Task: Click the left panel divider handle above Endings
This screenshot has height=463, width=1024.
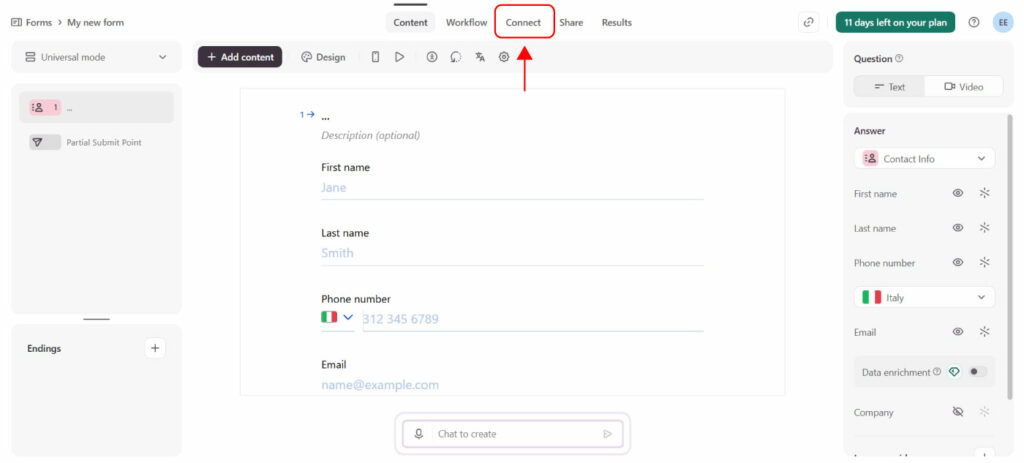Action: click(97, 319)
